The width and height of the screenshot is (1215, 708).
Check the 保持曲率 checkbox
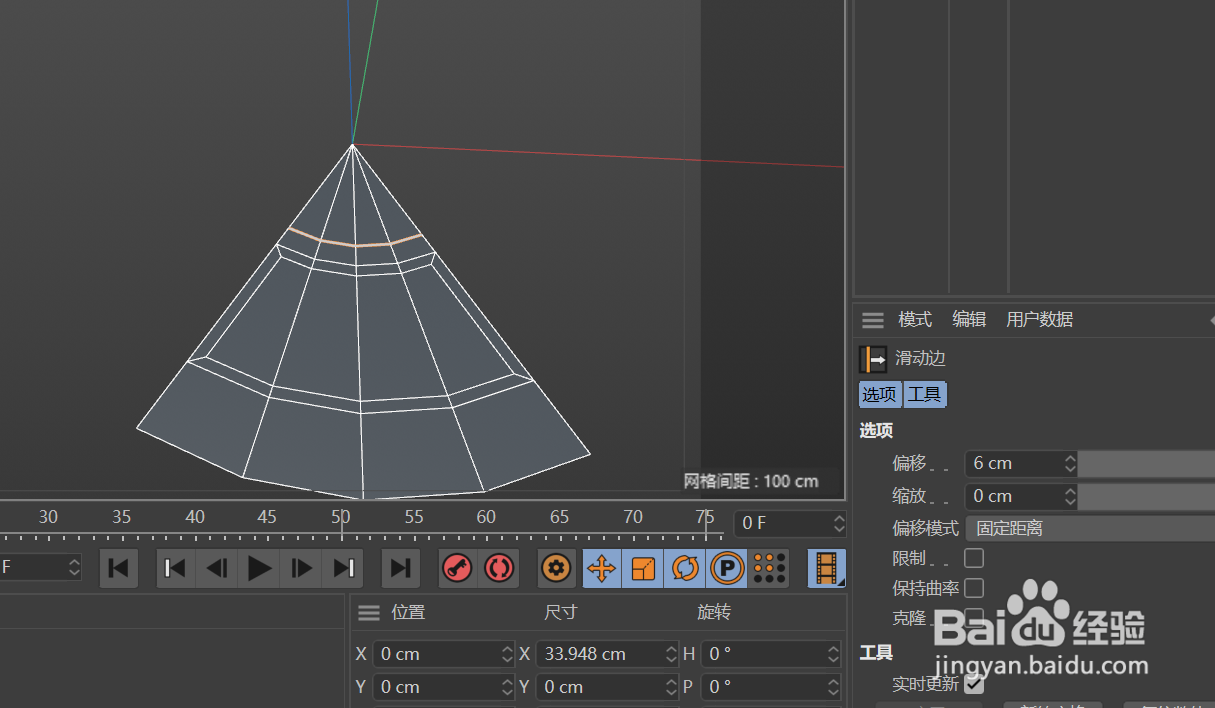pyautogui.click(x=974, y=588)
